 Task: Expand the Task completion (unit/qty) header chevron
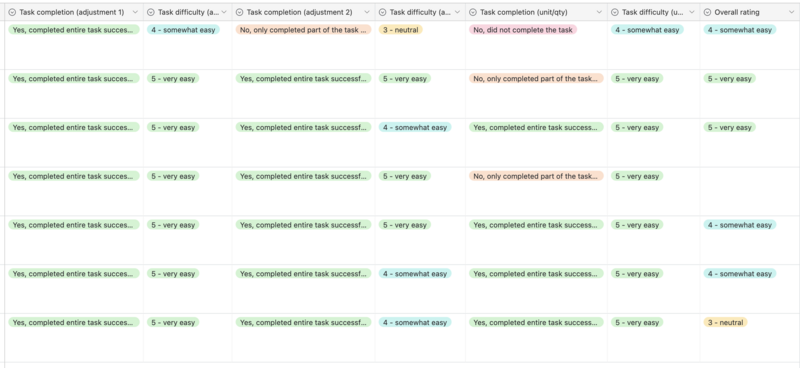pyautogui.click(x=599, y=12)
